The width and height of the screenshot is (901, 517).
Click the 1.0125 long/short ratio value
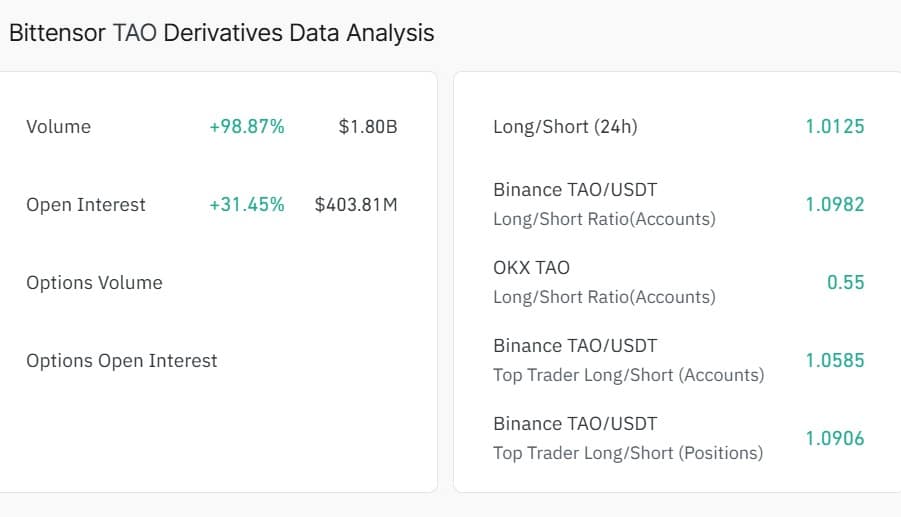coord(835,127)
